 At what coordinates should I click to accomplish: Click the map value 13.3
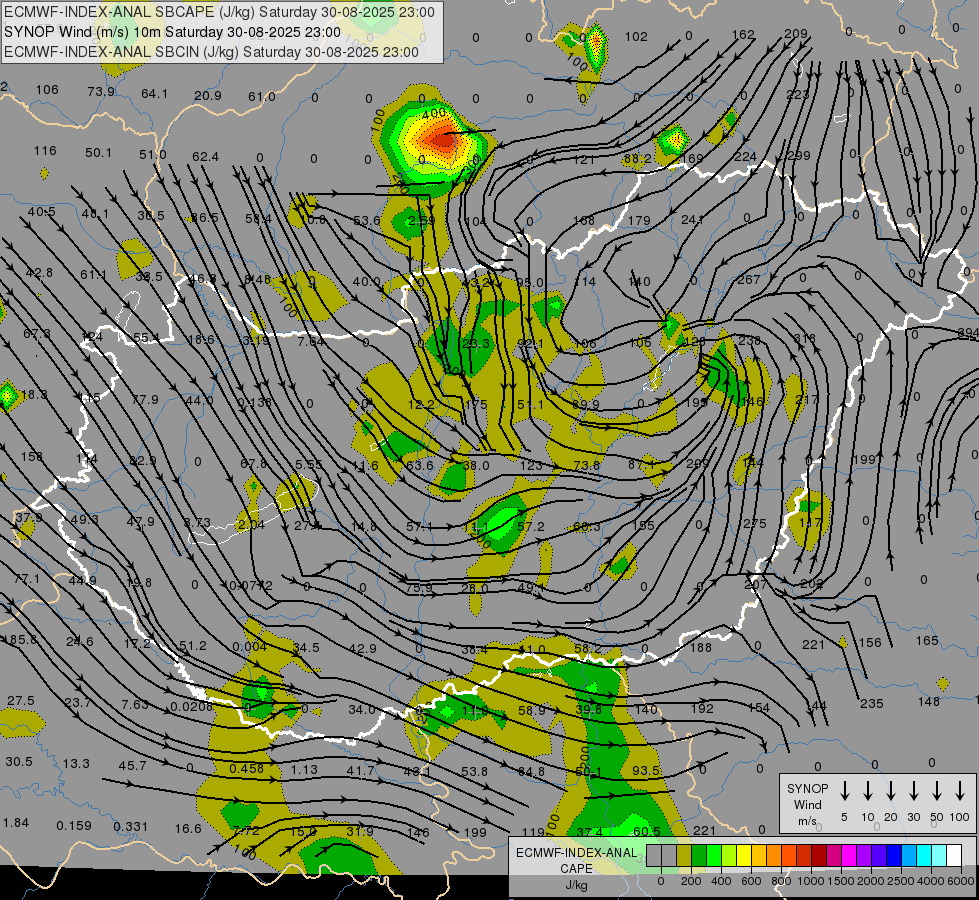pos(76,763)
